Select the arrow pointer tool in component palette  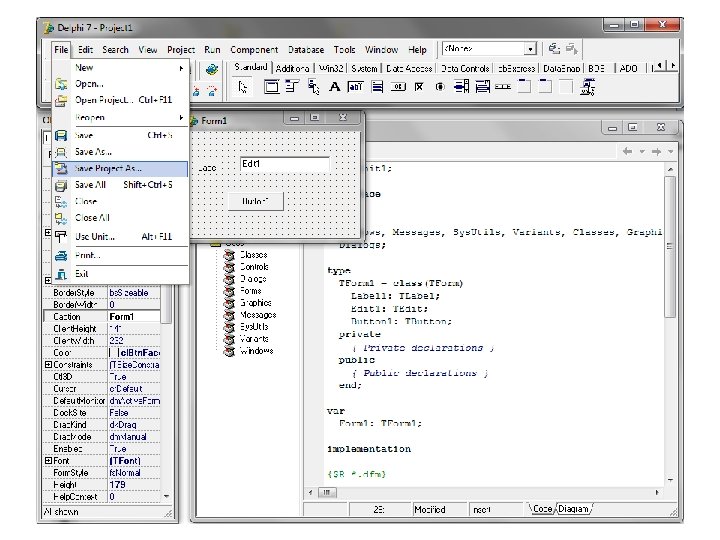coord(243,88)
